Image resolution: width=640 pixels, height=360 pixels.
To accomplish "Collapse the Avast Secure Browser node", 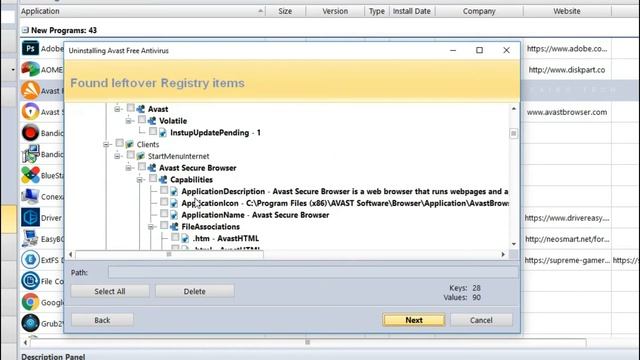I will point(128,168).
